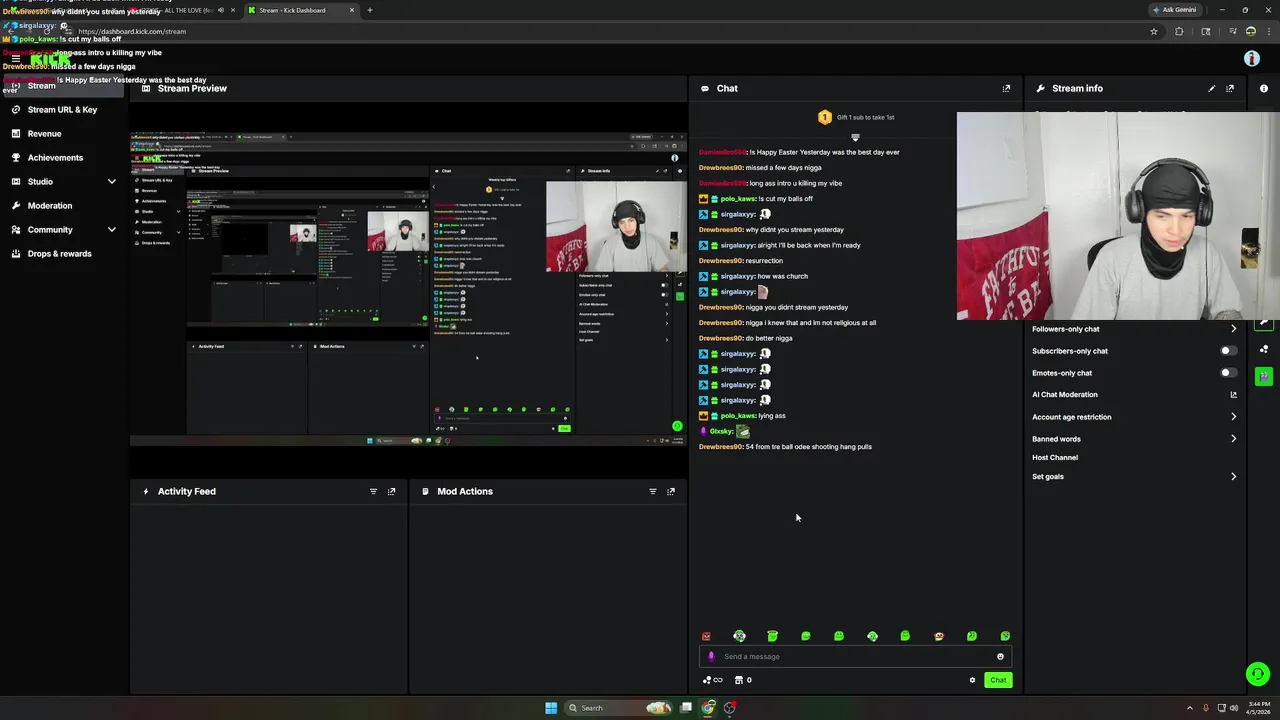This screenshot has width=1280, height=720.
Task: Open browser extensions puzzle icon
Action: [x=1179, y=31]
